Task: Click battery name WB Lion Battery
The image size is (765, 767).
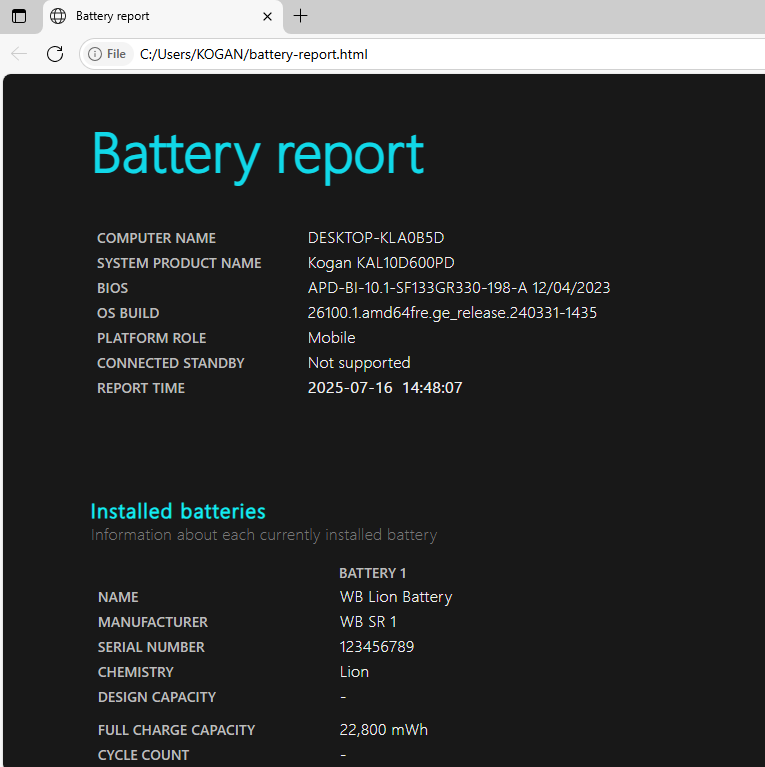Action: click(x=395, y=597)
